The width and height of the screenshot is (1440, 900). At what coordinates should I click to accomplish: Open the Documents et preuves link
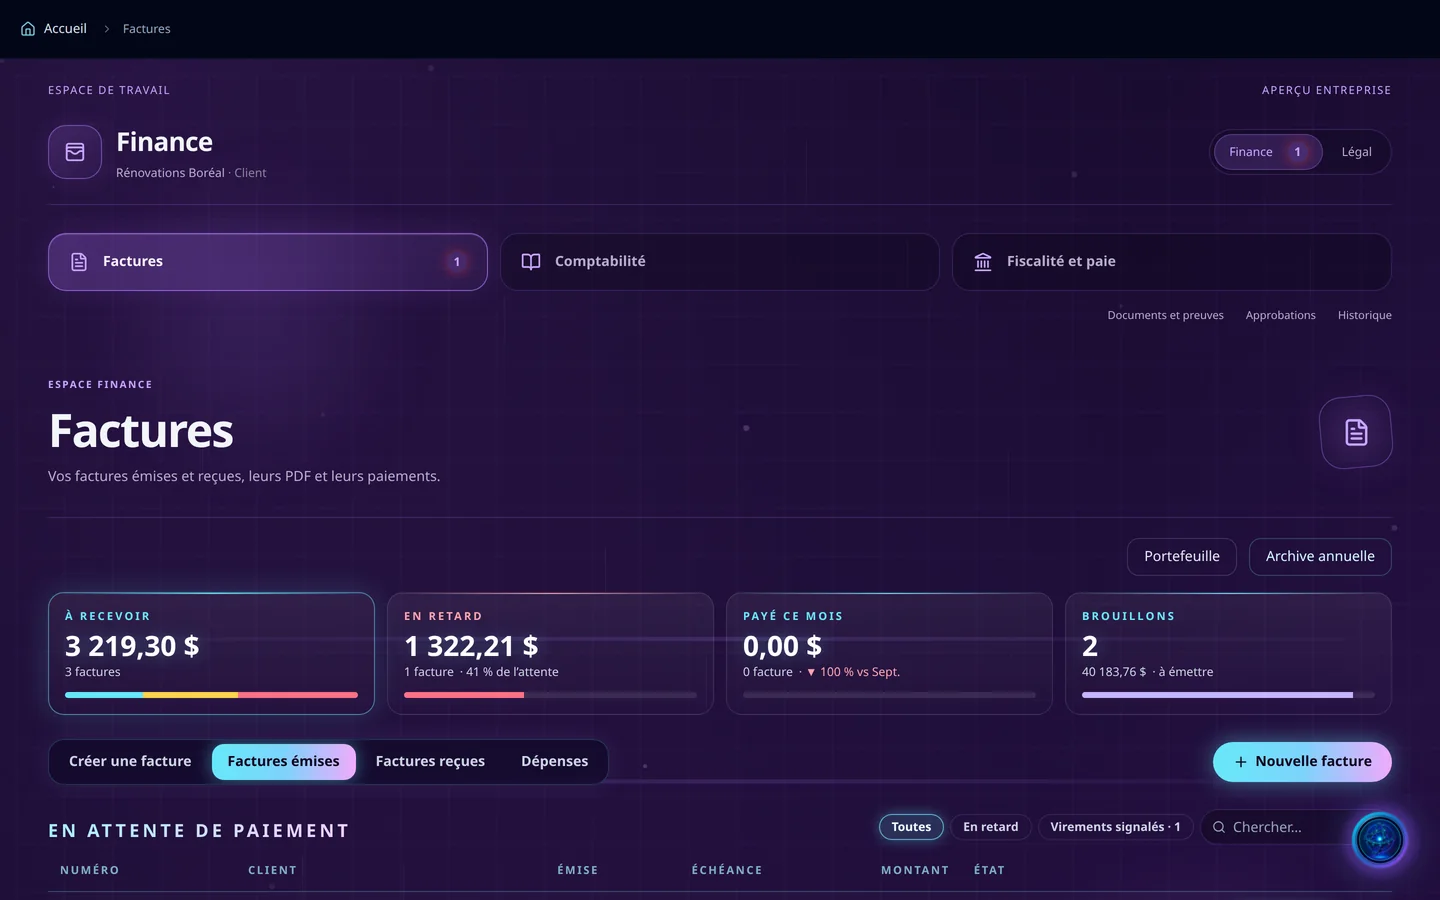(x=1165, y=315)
